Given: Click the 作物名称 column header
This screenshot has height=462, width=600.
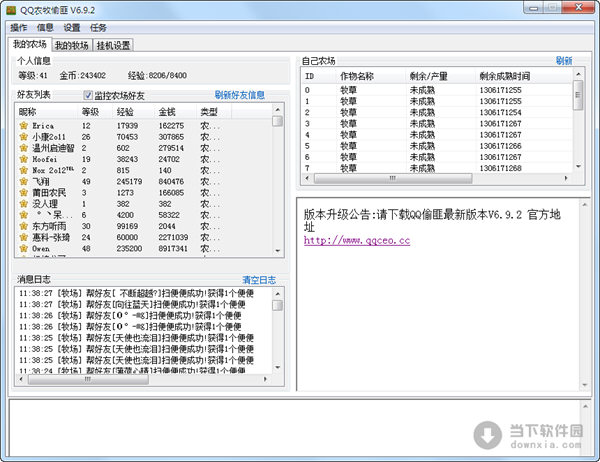Looking at the screenshot, I should [370, 77].
